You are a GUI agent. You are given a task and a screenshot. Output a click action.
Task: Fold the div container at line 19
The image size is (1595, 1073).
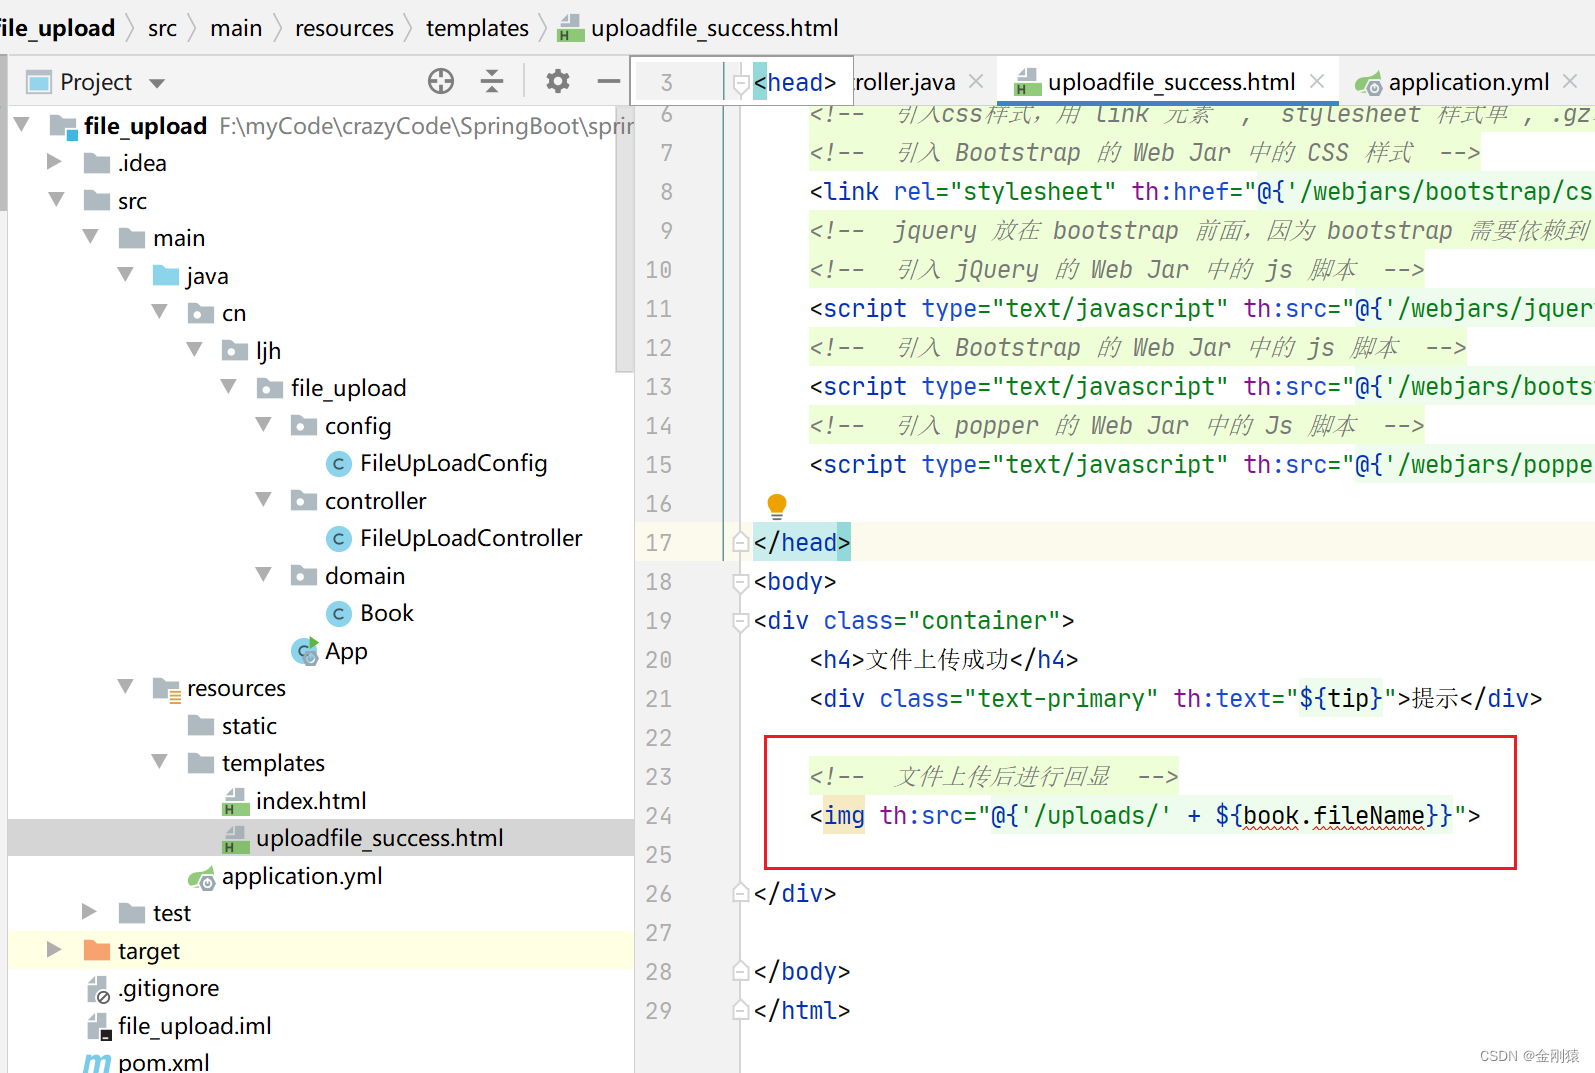(741, 621)
